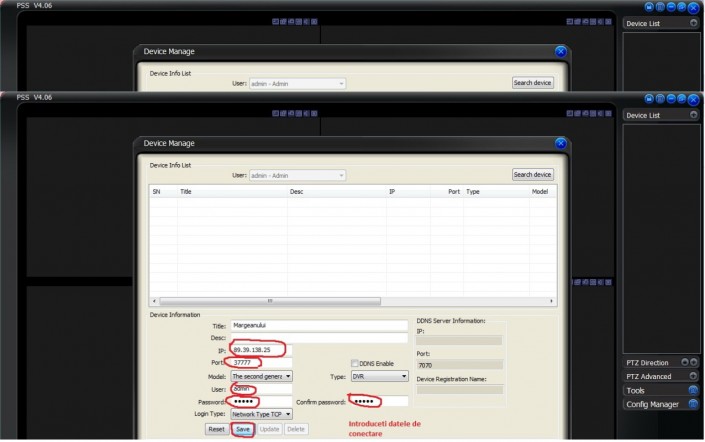Image resolution: width=705 pixels, height=442 pixels.
Task: Collapse the Device List panel icon
Action: click(x=693, y=115)
